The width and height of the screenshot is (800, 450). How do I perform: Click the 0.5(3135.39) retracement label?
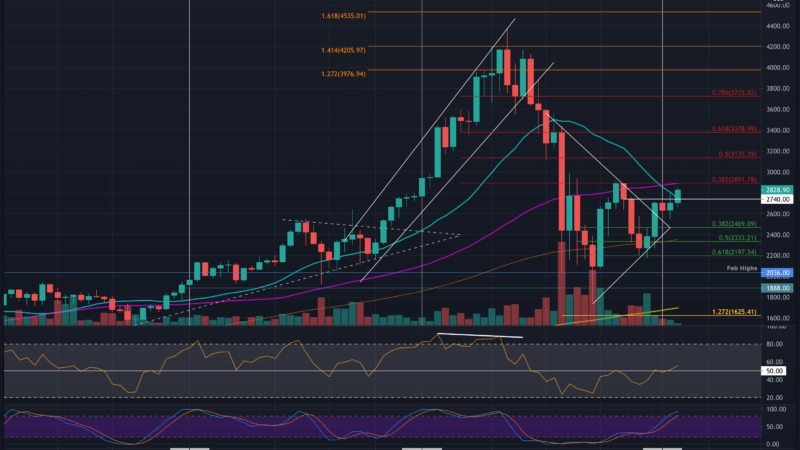pyautogui.click(x=738, y=154)
